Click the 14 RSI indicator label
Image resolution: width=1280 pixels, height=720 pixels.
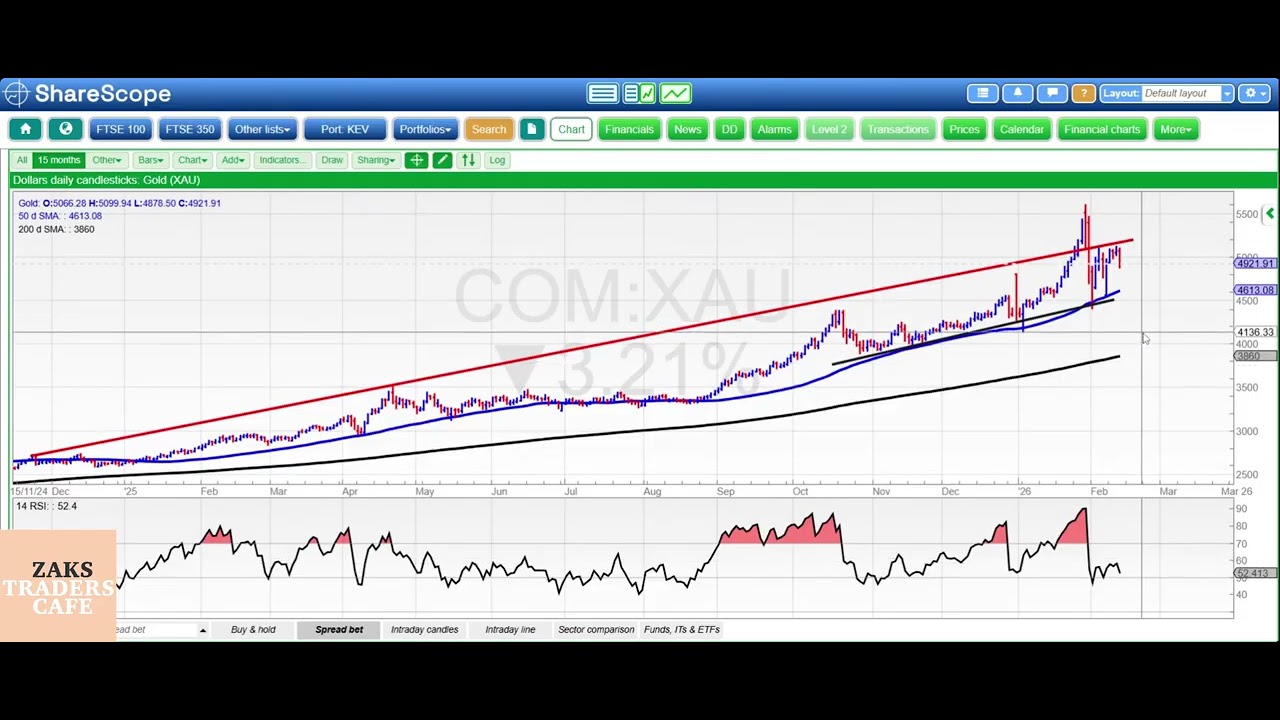[x=47, y=506]
